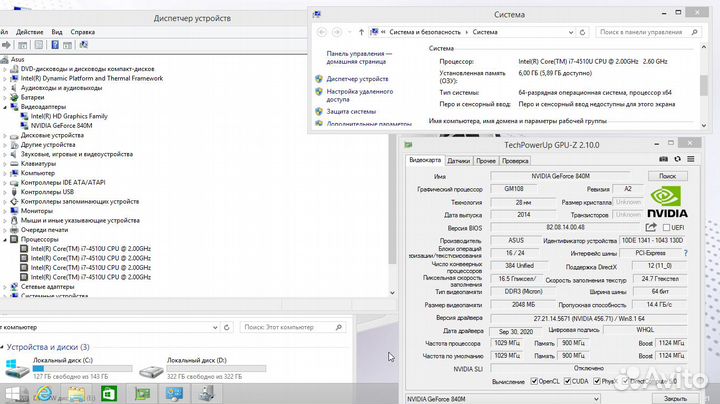
Task: Click the Закрыть button in GPU-Z
Action: 675,398
